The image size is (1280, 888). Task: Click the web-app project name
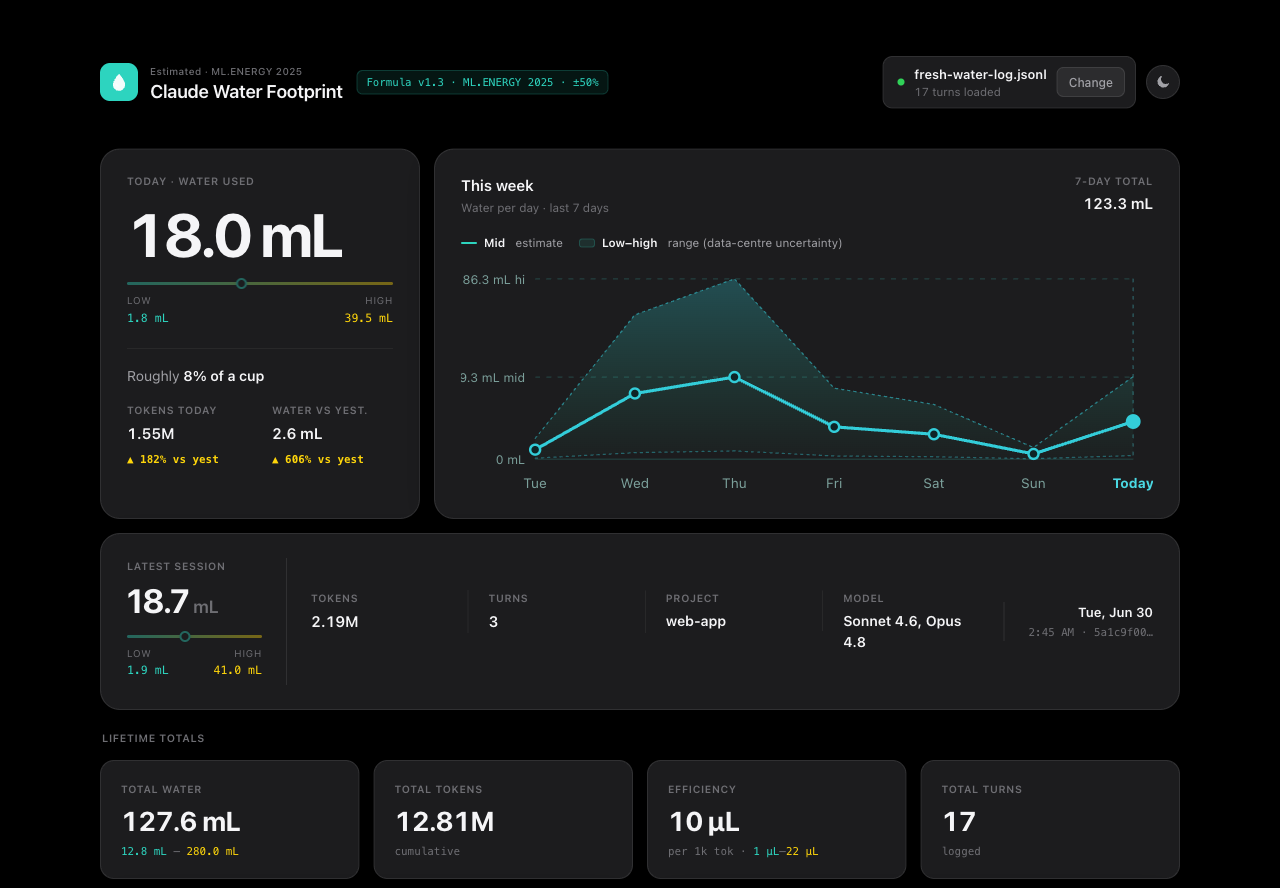696,621
